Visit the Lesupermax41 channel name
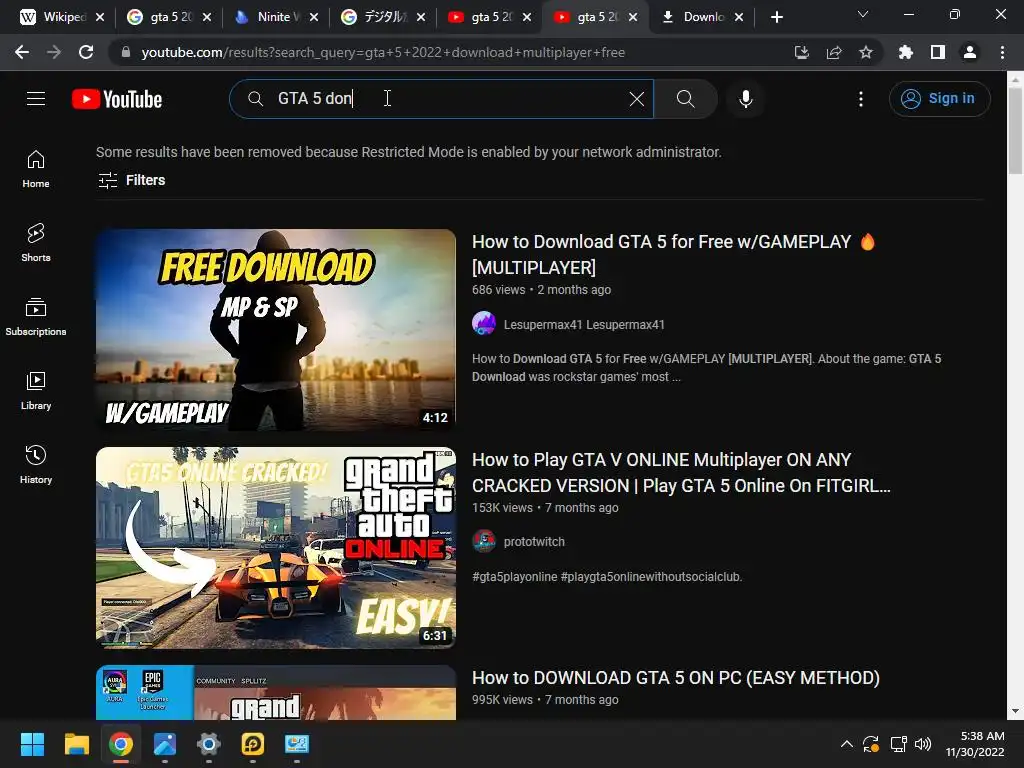Image resolution: width=1024 pixels, height=768 pixels. pyautogui.click(x=584, y=325)
